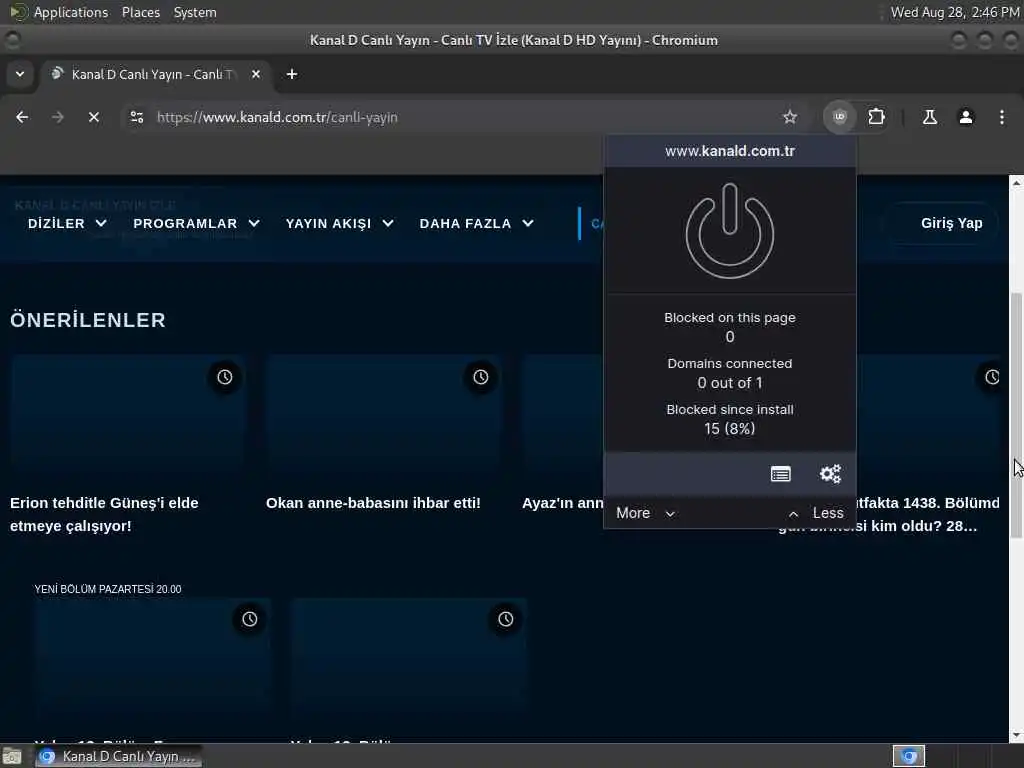
Task: Select the Kanal D Canlı Yayın tab
Action: pyautogui.click(x=154, y=74)
